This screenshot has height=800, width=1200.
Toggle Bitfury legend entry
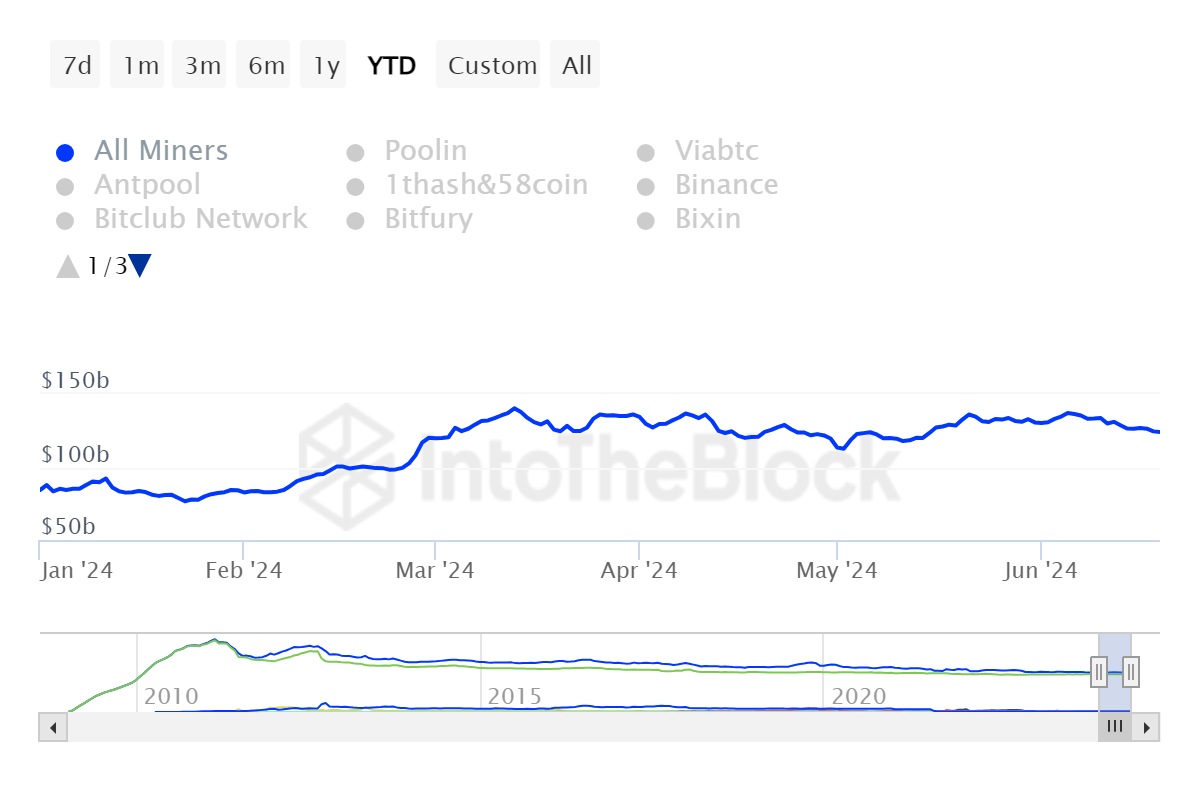428,220
